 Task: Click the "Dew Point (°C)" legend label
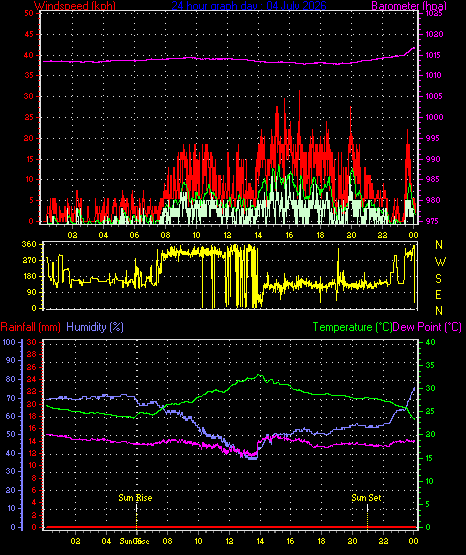pos(427,327)
